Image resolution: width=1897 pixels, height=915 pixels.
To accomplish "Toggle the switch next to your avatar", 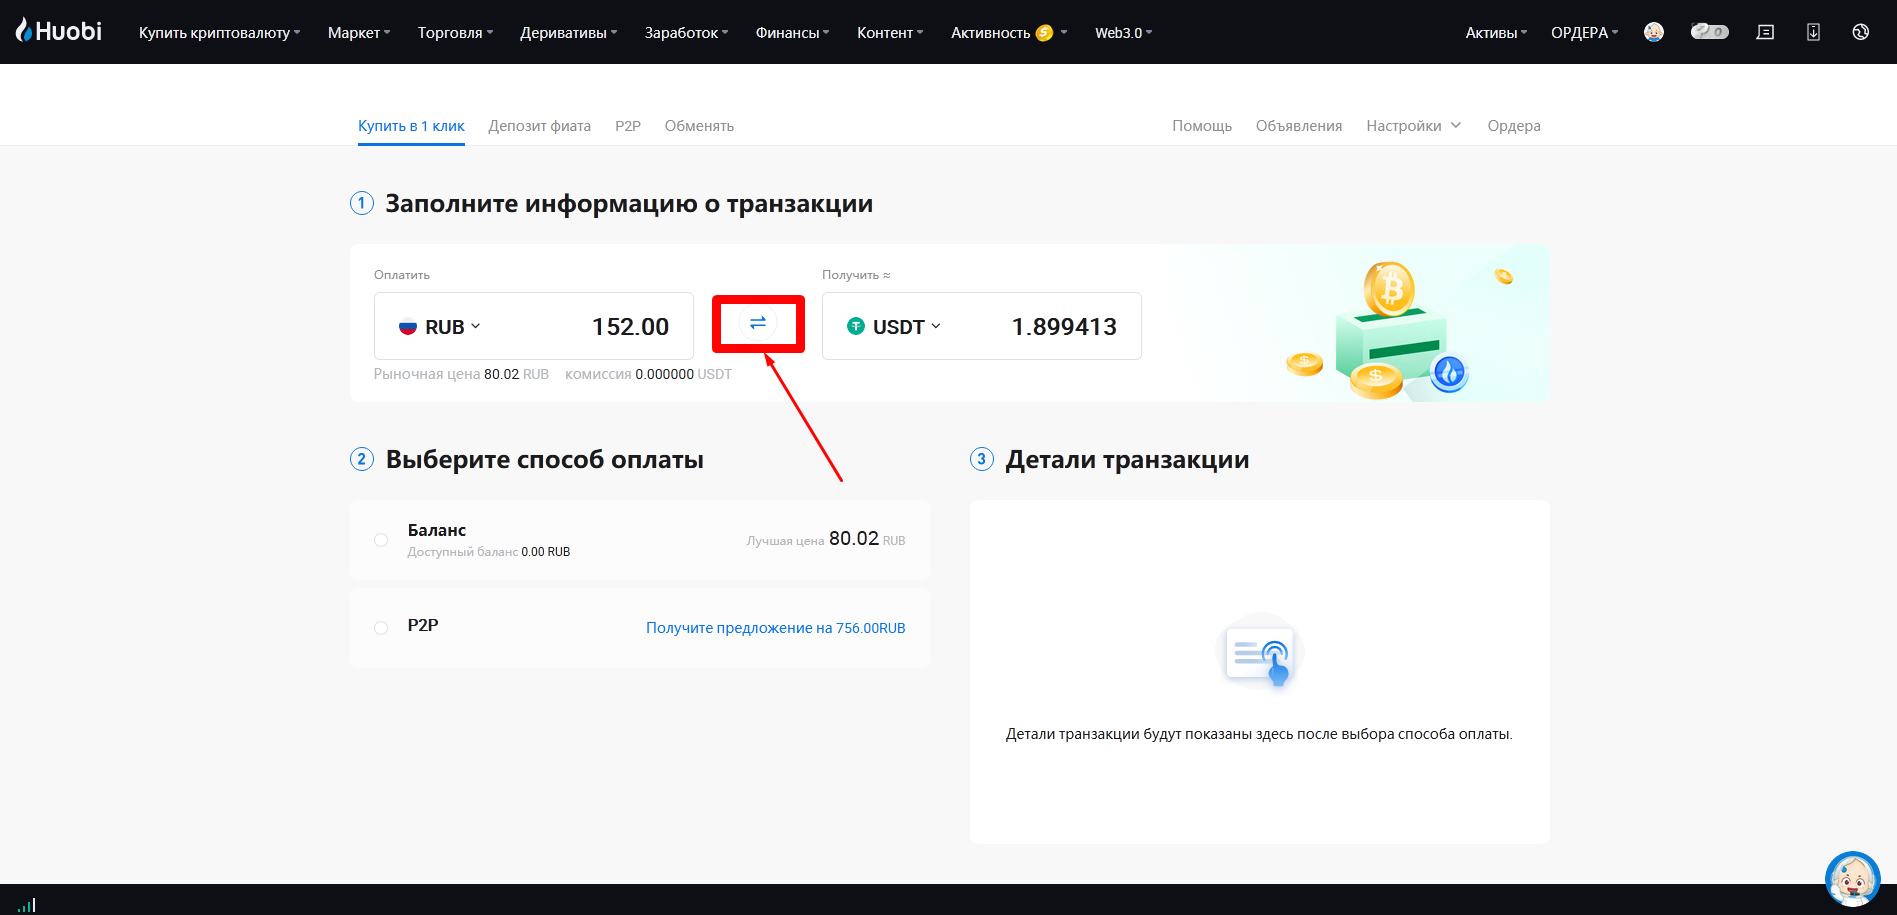I will point(1709,31).
